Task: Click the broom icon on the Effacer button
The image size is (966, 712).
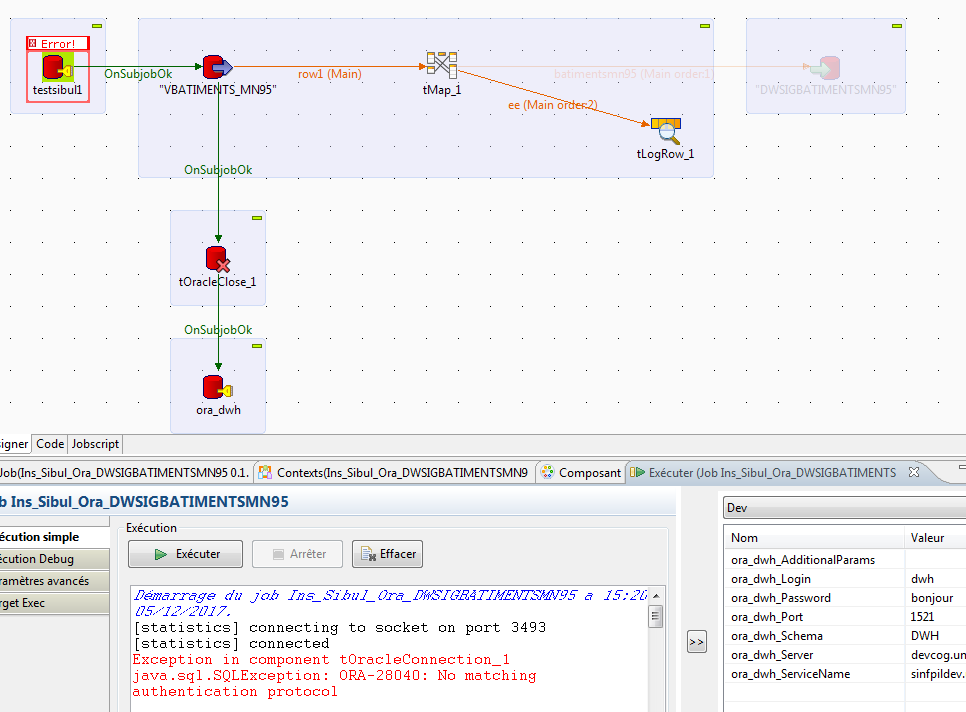Action: pyautogui.click(x=367, y=553)
